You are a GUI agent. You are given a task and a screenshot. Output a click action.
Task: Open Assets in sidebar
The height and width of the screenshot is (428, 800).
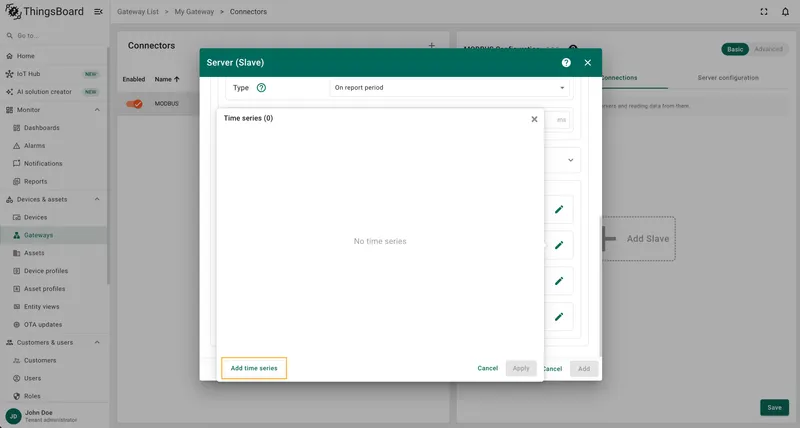[54, 253]
